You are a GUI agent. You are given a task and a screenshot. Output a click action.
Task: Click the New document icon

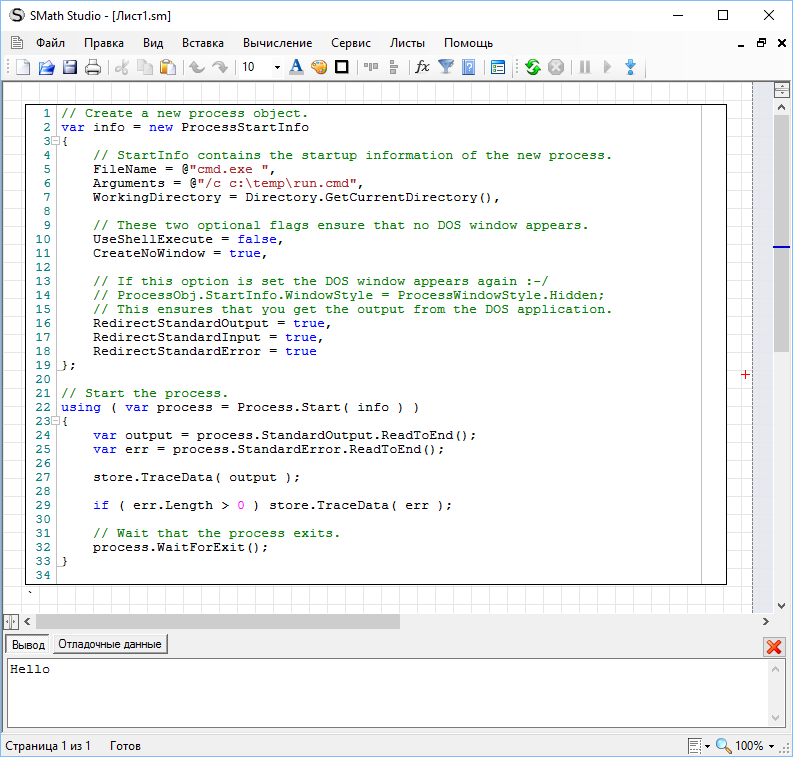point(22,67)
